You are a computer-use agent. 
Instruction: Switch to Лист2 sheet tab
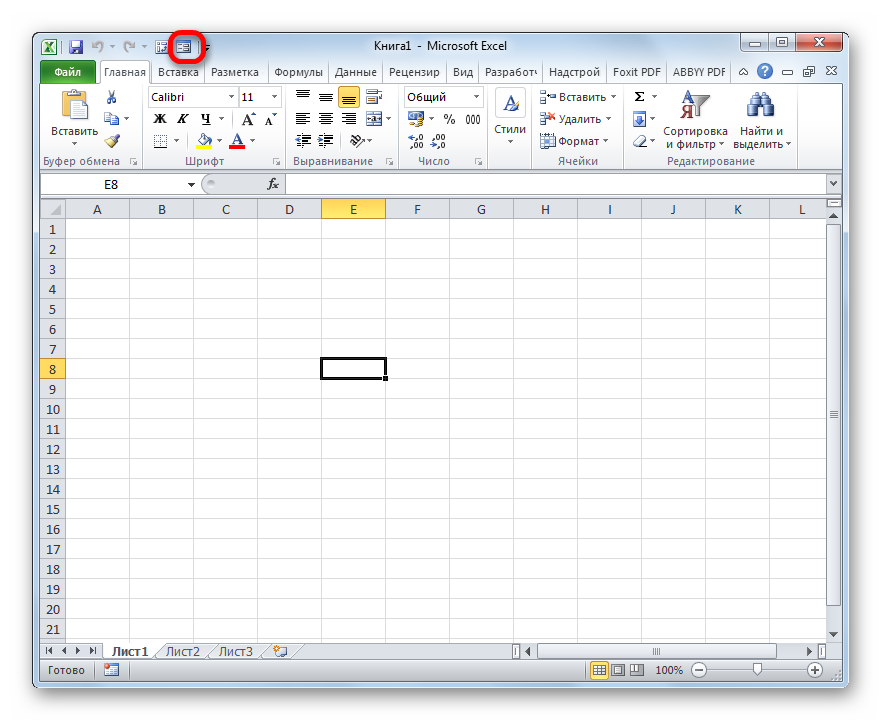(183, 651)
